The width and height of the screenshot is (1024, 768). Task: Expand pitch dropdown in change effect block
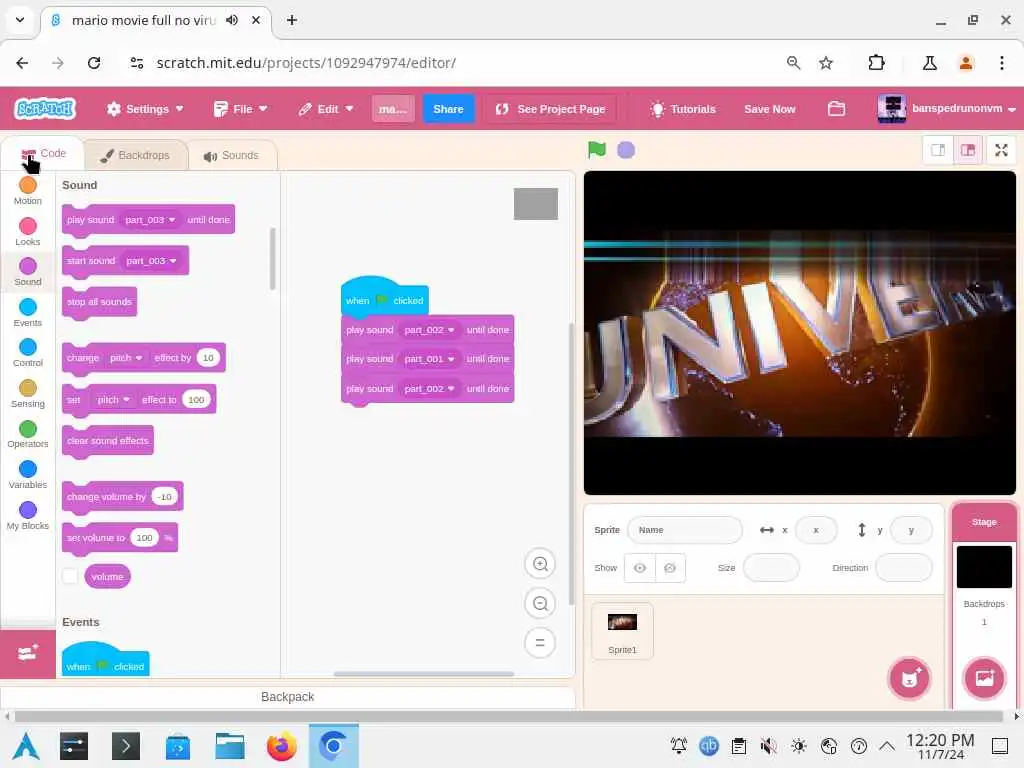[125, 358]
